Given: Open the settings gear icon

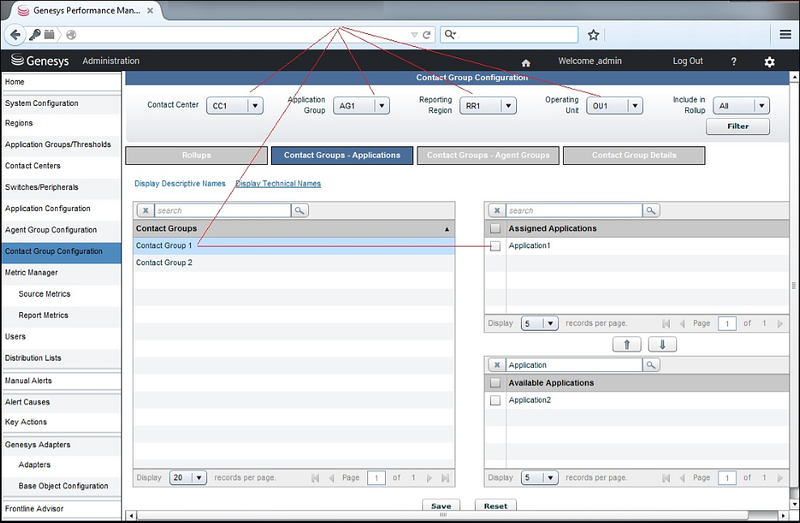Looking at the screenshot, I should 769,62.
